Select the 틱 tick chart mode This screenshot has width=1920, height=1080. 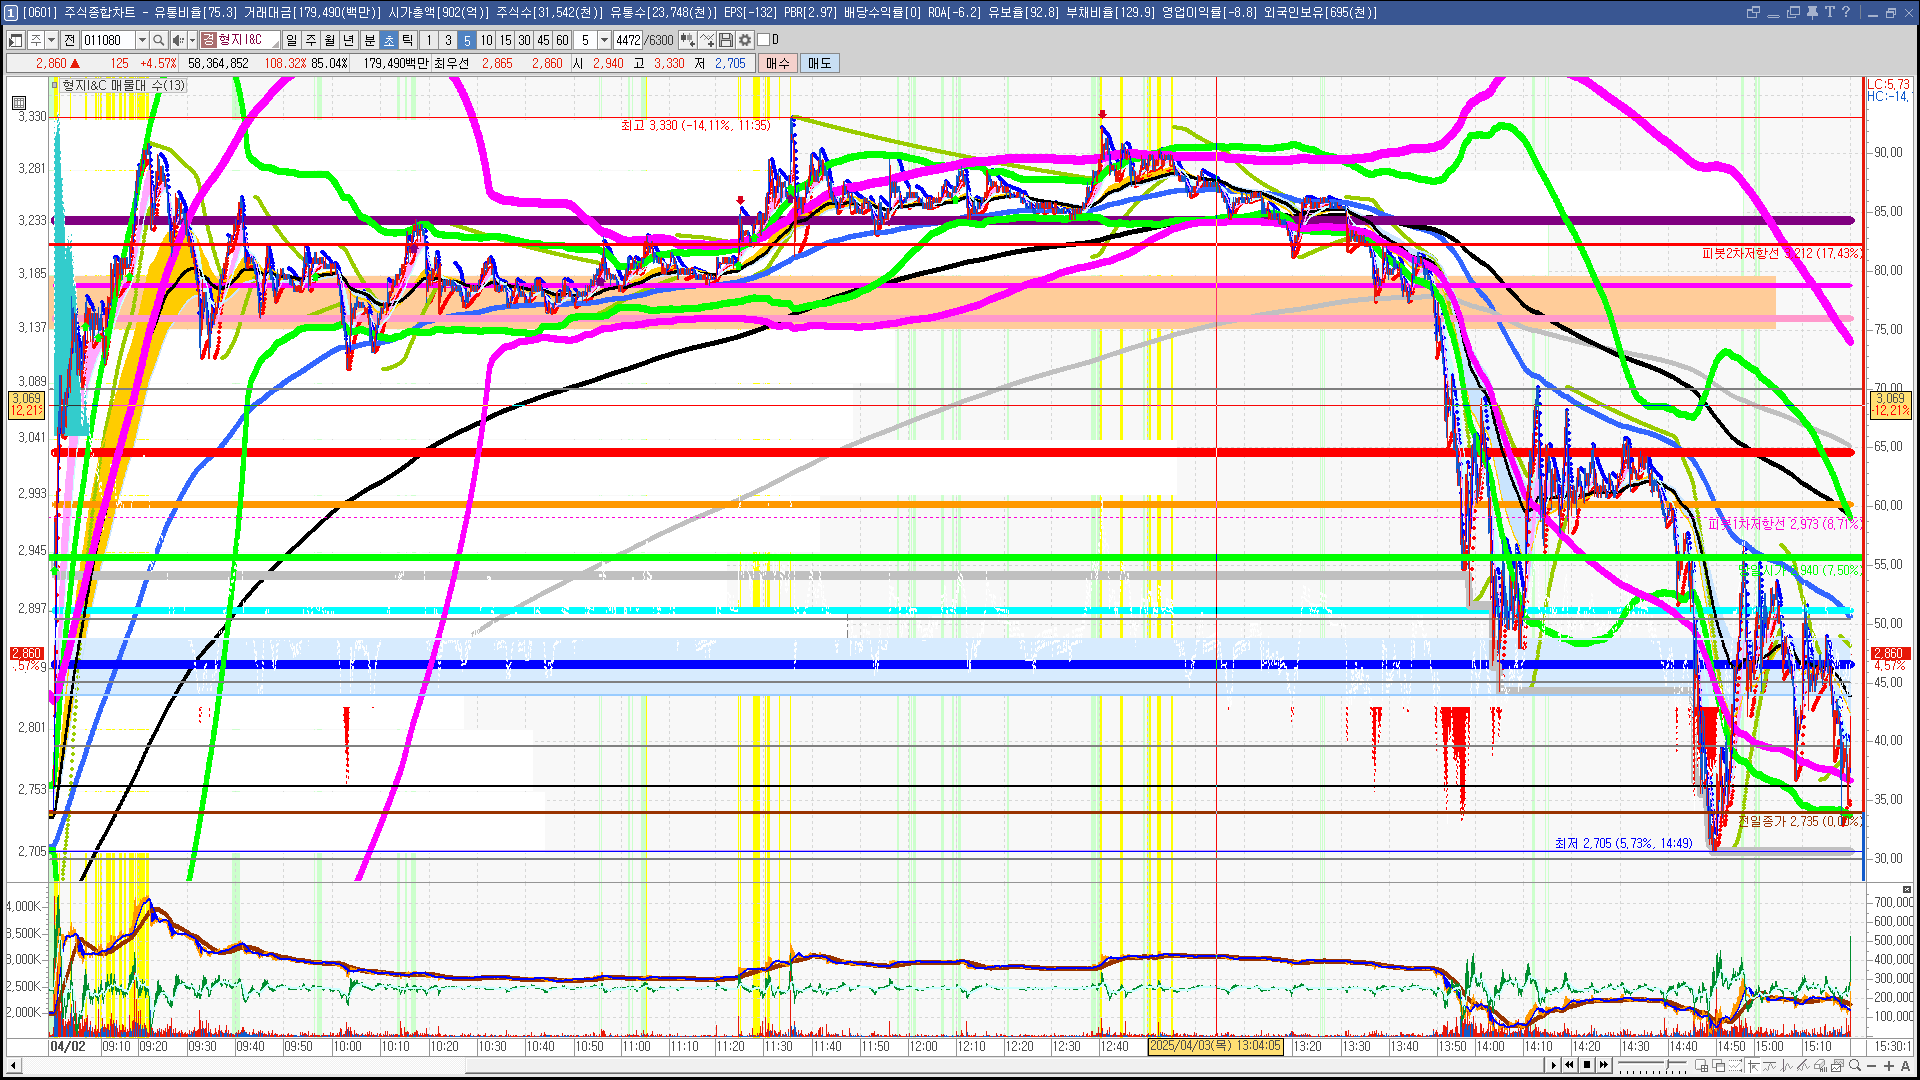pyautogui.click(x=408, y=40)
